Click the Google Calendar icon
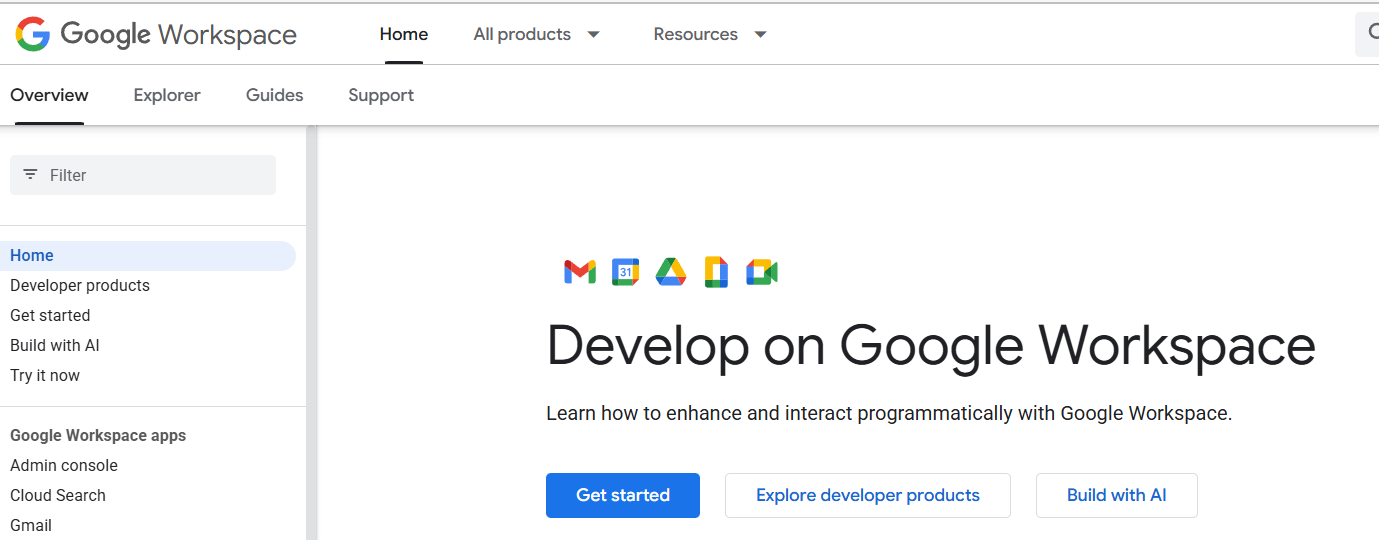The height and width of the screenshot is (540, 1379). (x=626, y=272)
